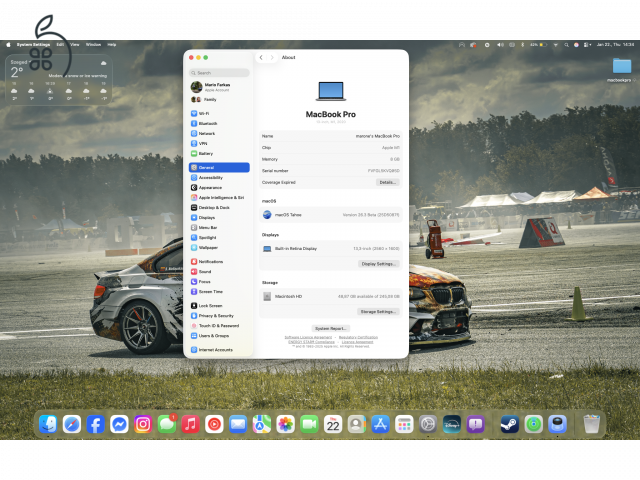Select Family in the sidebar

tap(219, 100)
